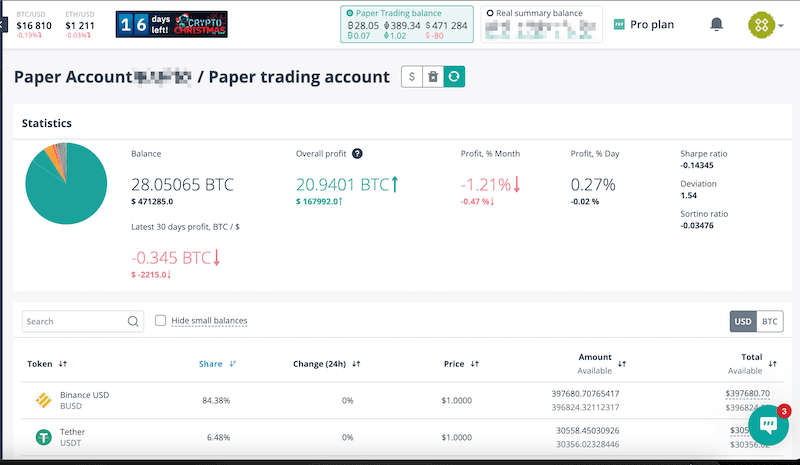Click the dollar sign account button
This screenshot has height=465, width=800.
412,77
